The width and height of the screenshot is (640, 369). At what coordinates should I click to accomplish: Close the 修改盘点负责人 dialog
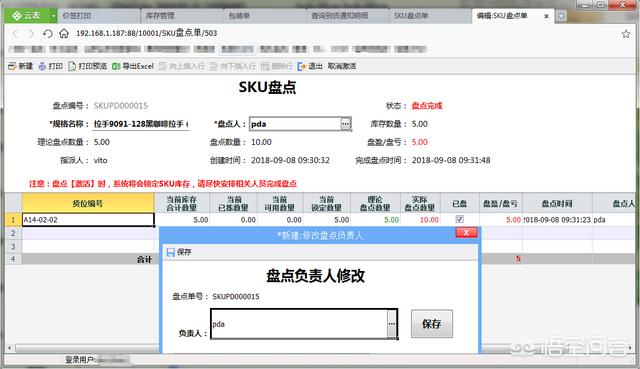pos(466,233)
